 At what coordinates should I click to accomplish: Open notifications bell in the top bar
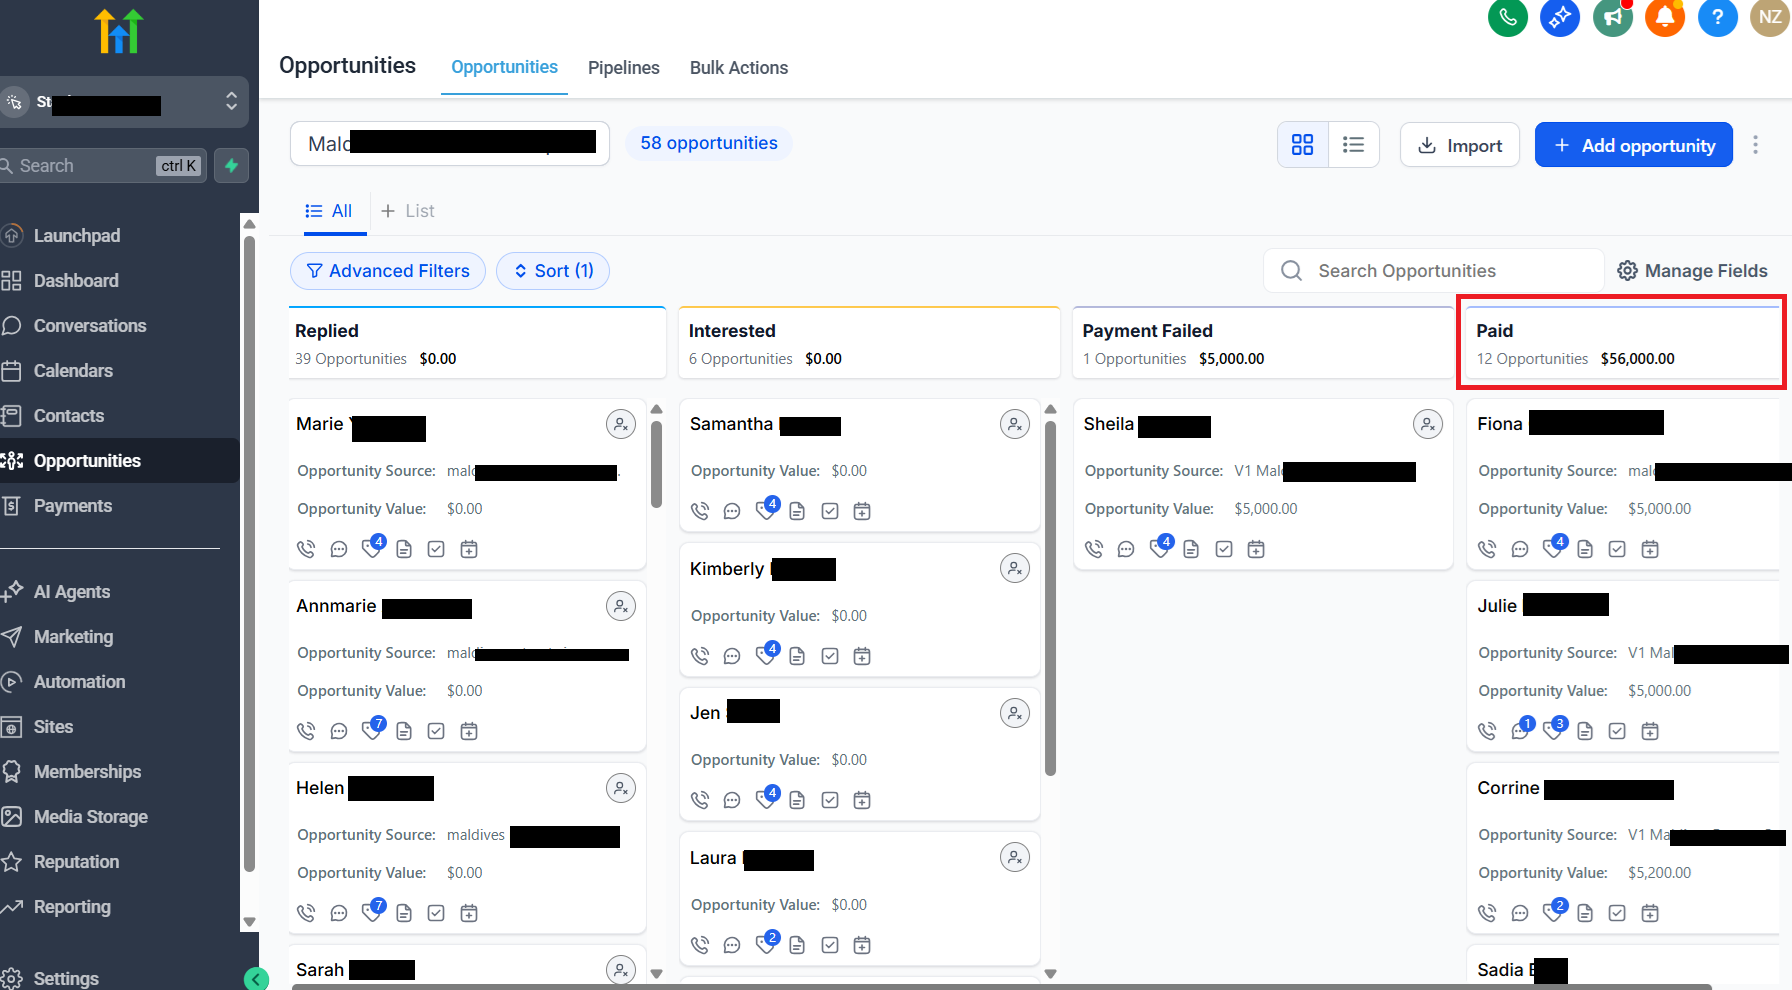coord(1664,17)
